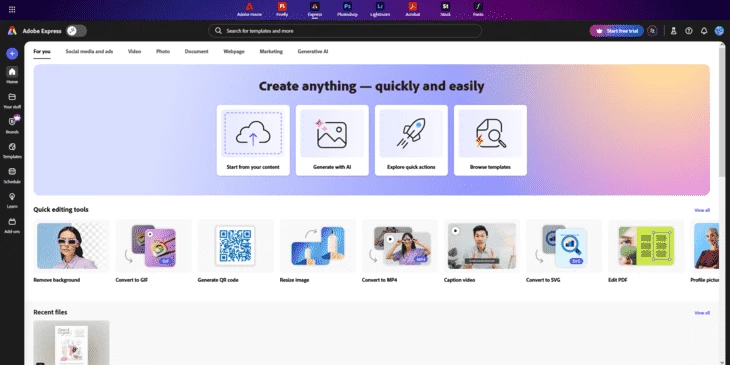Switch to the Photo tab
The width and height of the screenshot is (730, 365).
(163, 52)
